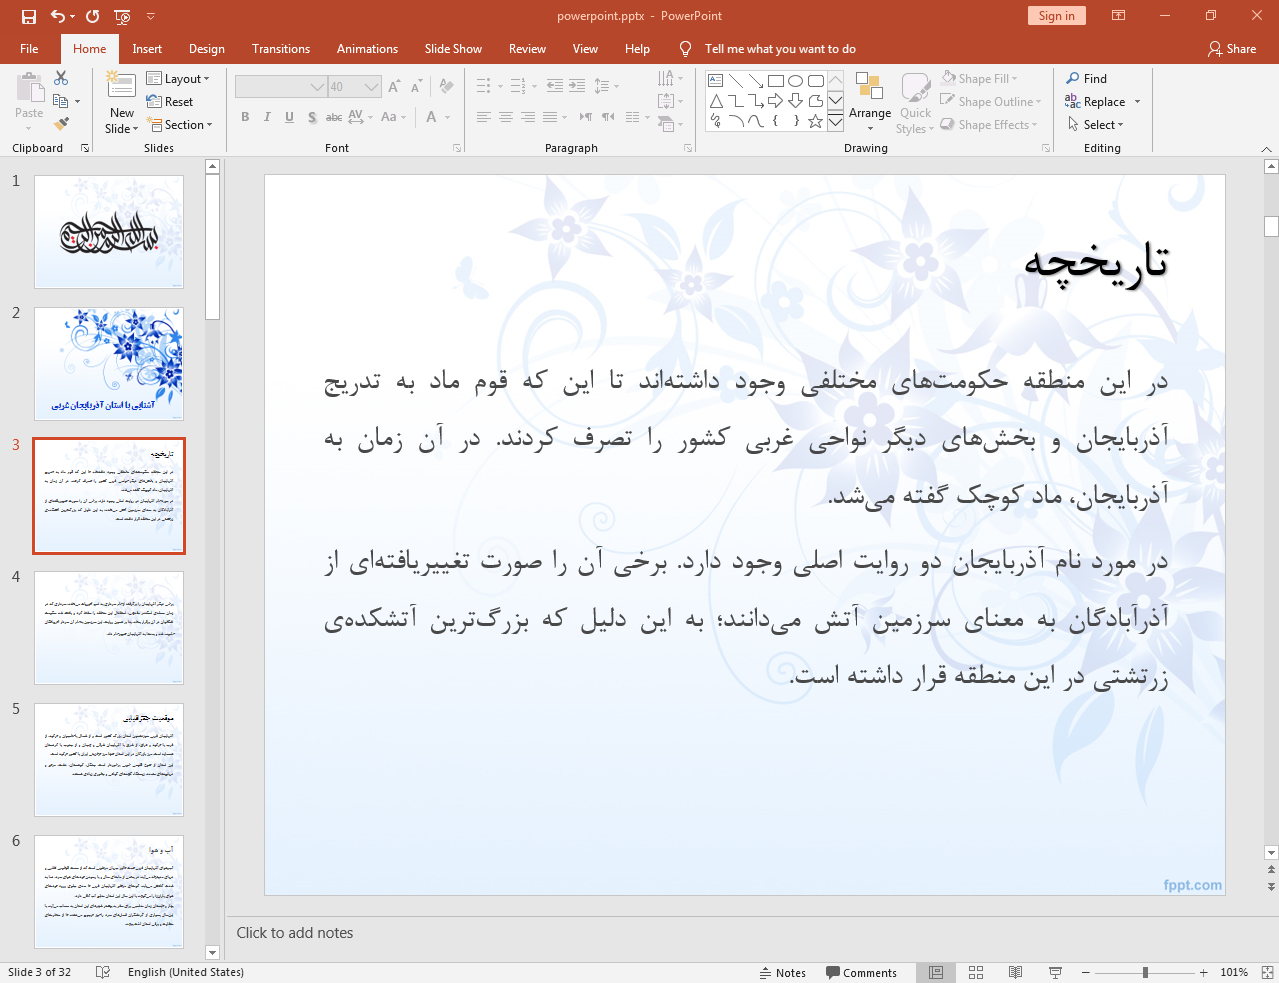Viewport: 1279px width, 983px height.
Task: Switch to the Animations tab
Action: pyautogui.click(x=367, y=49)
